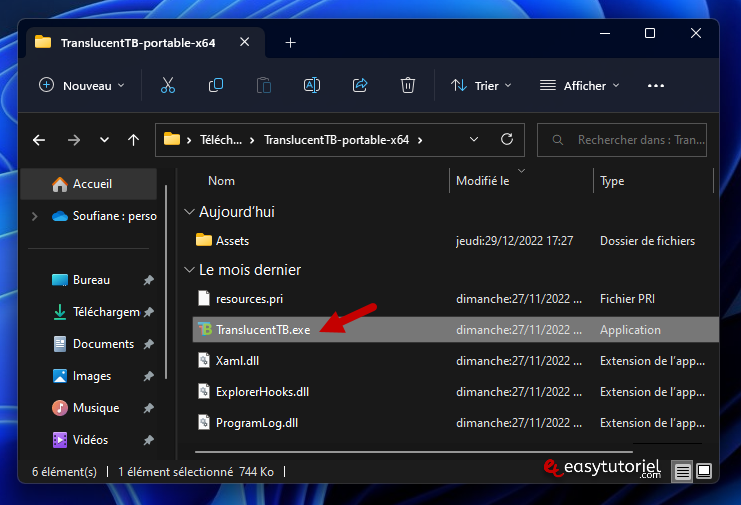741x505 pixels.
Task: Click the folder icon in address bar
Action: coord(172,139)
